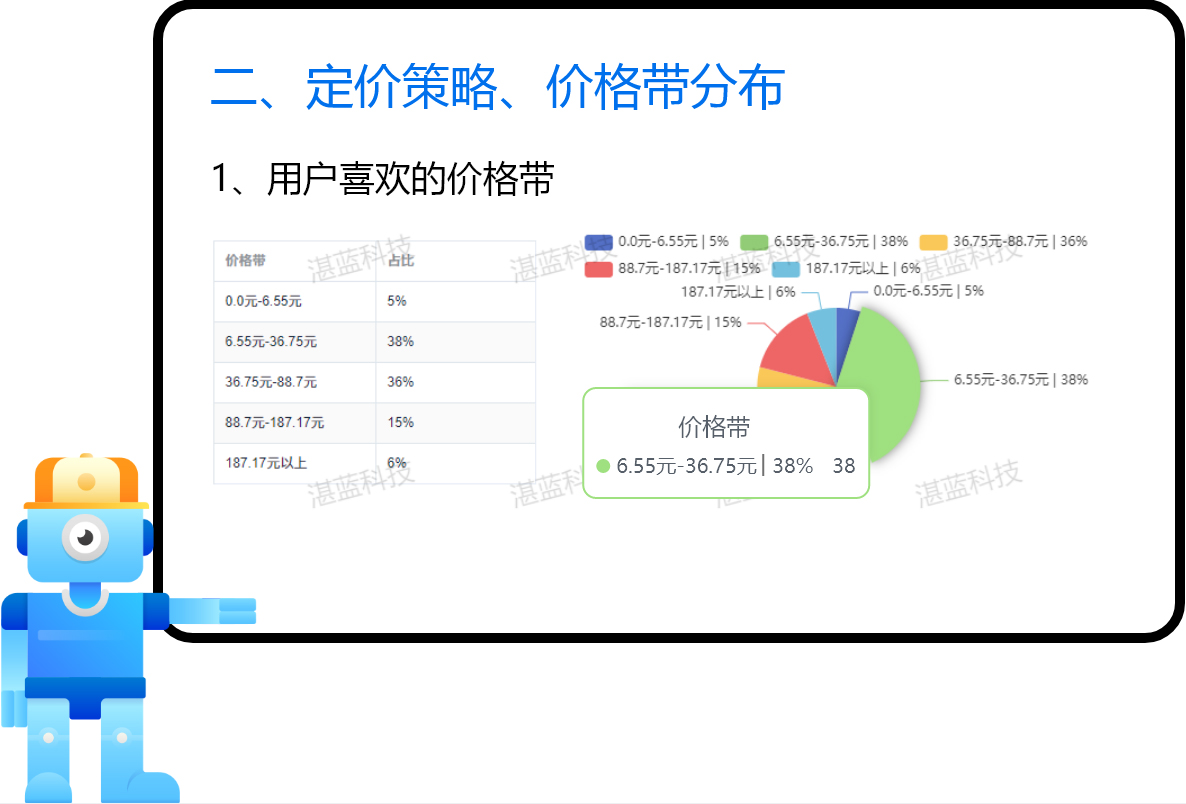Click the robot mascot's eye

point(85,538)
